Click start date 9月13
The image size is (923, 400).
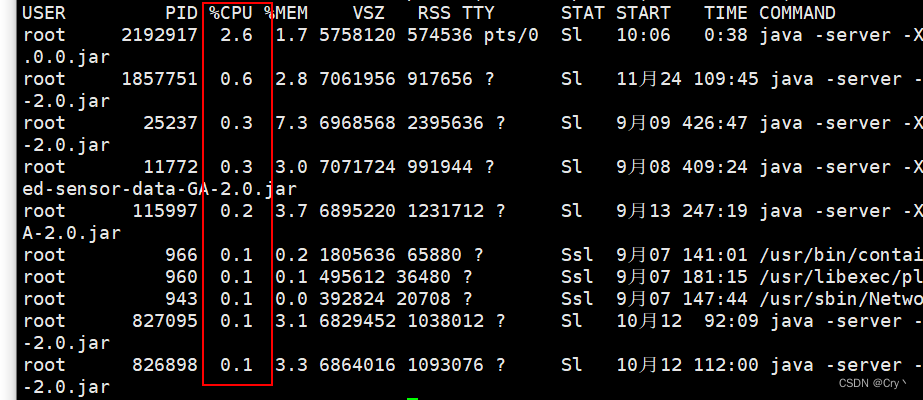(643, 211)
